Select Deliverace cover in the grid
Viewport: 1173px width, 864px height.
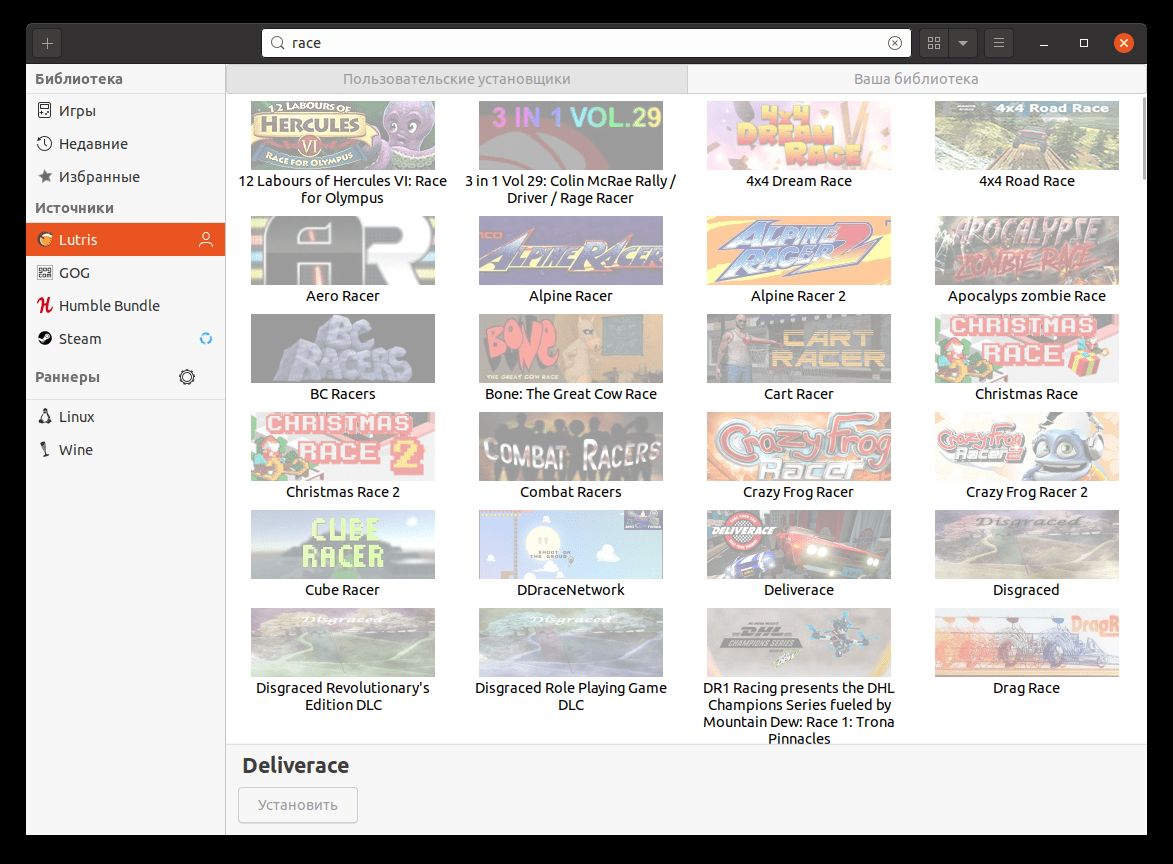[x=799, y=545]
